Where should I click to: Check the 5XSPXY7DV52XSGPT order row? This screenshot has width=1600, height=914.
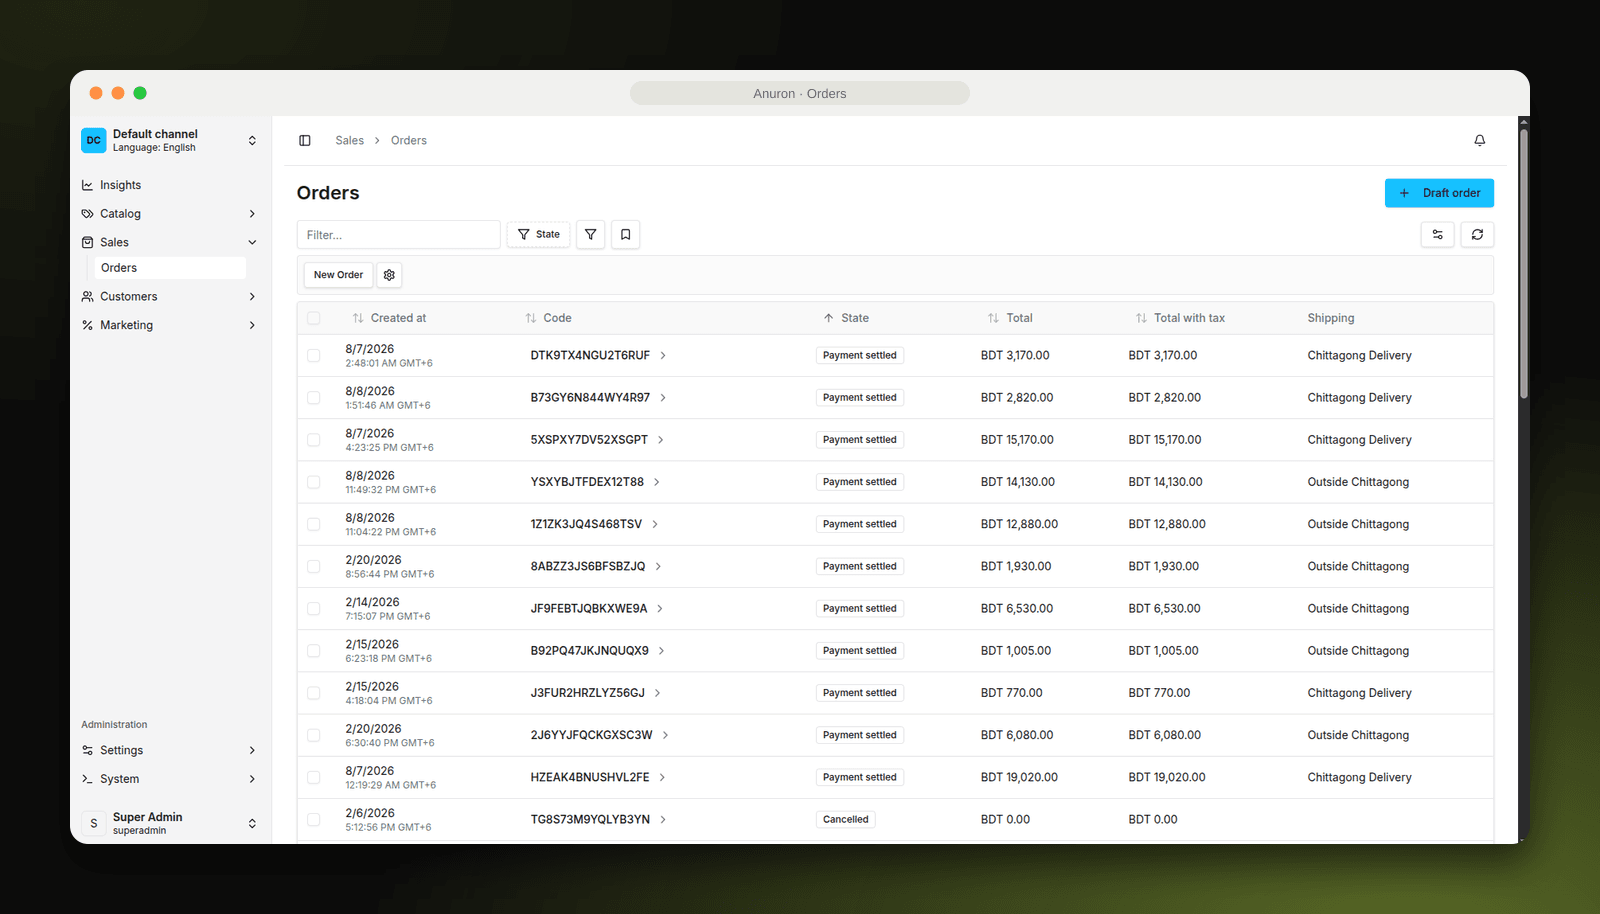(x=314, y=440)
